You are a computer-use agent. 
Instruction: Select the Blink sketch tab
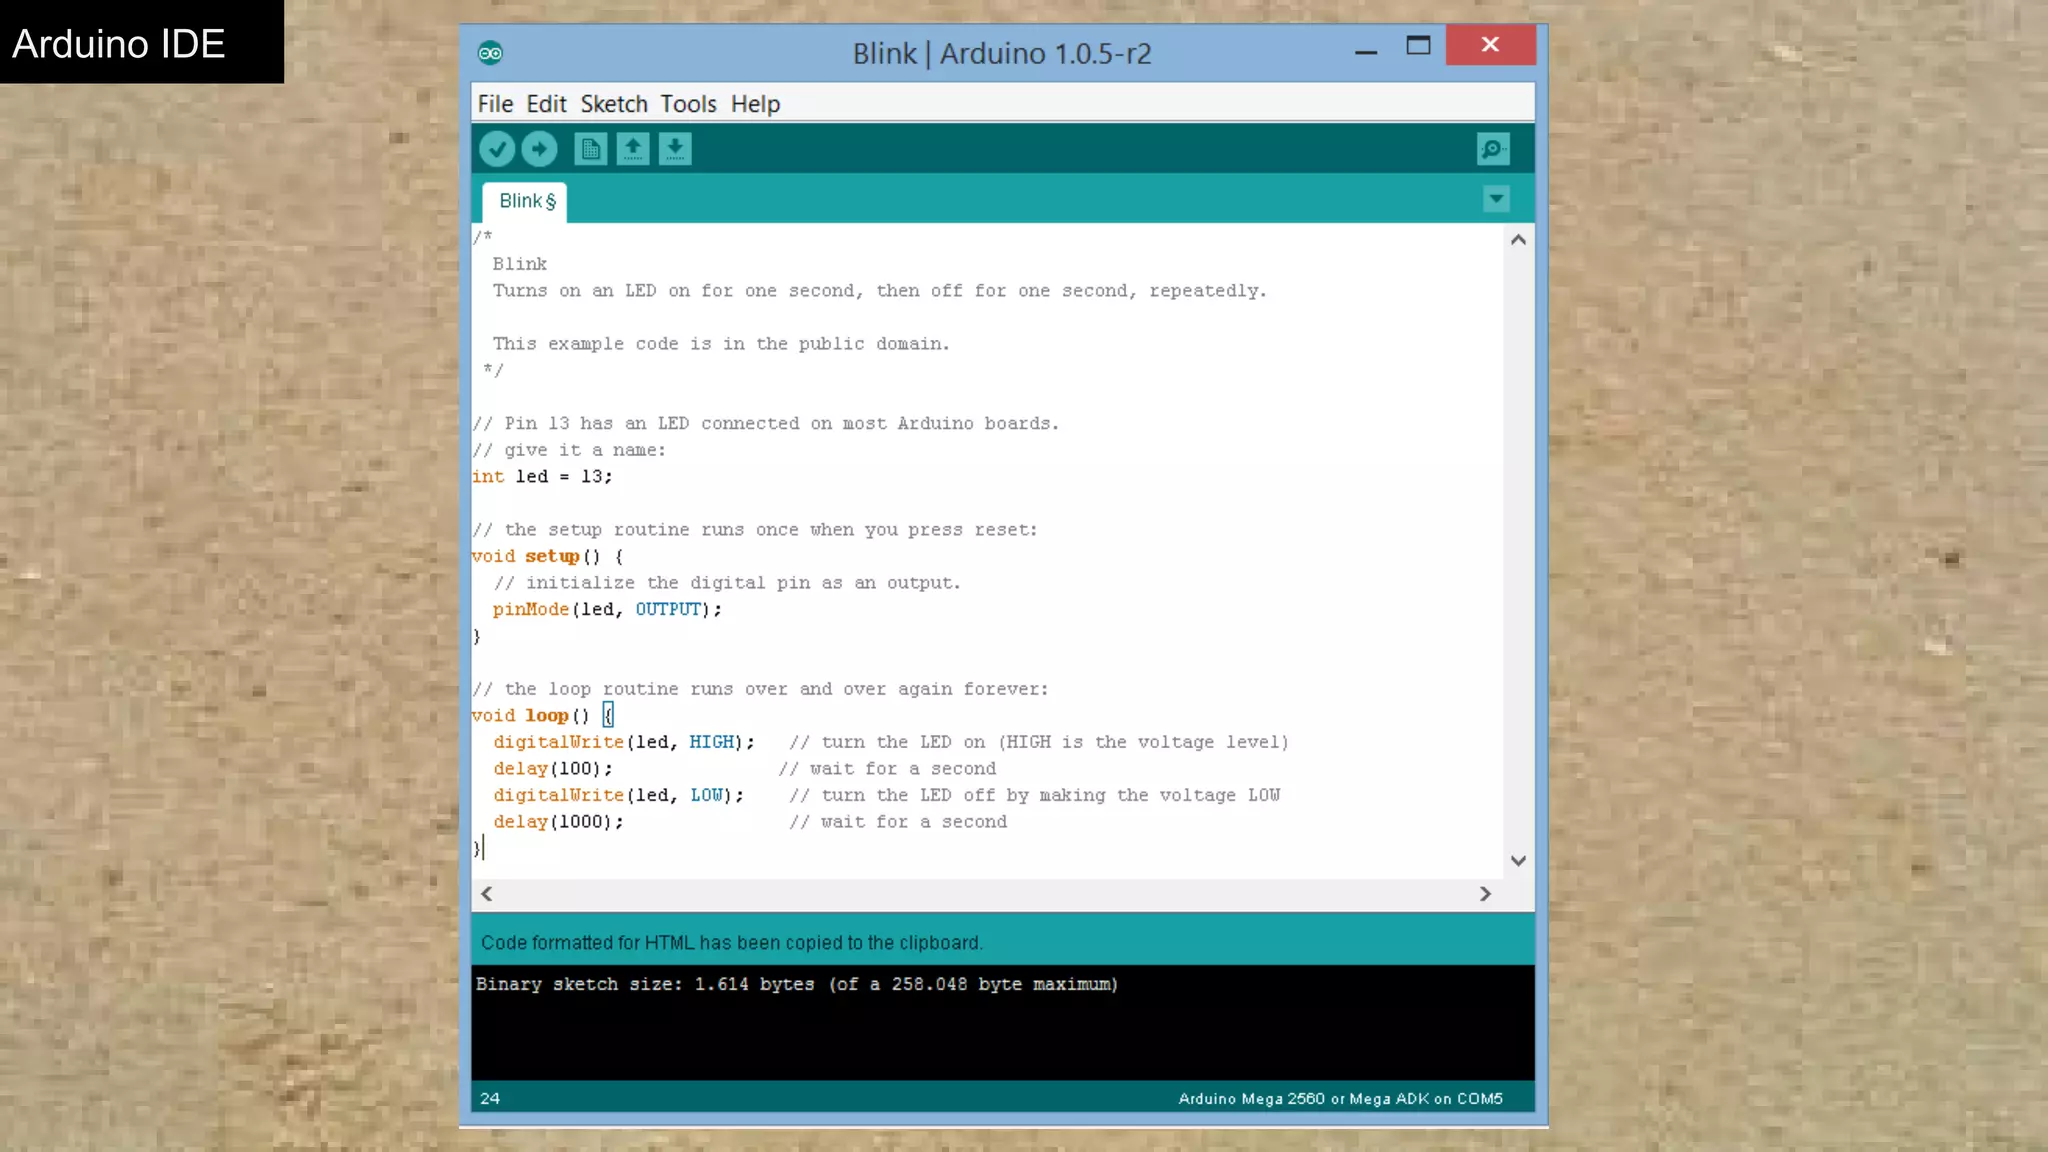pos(526,201)
